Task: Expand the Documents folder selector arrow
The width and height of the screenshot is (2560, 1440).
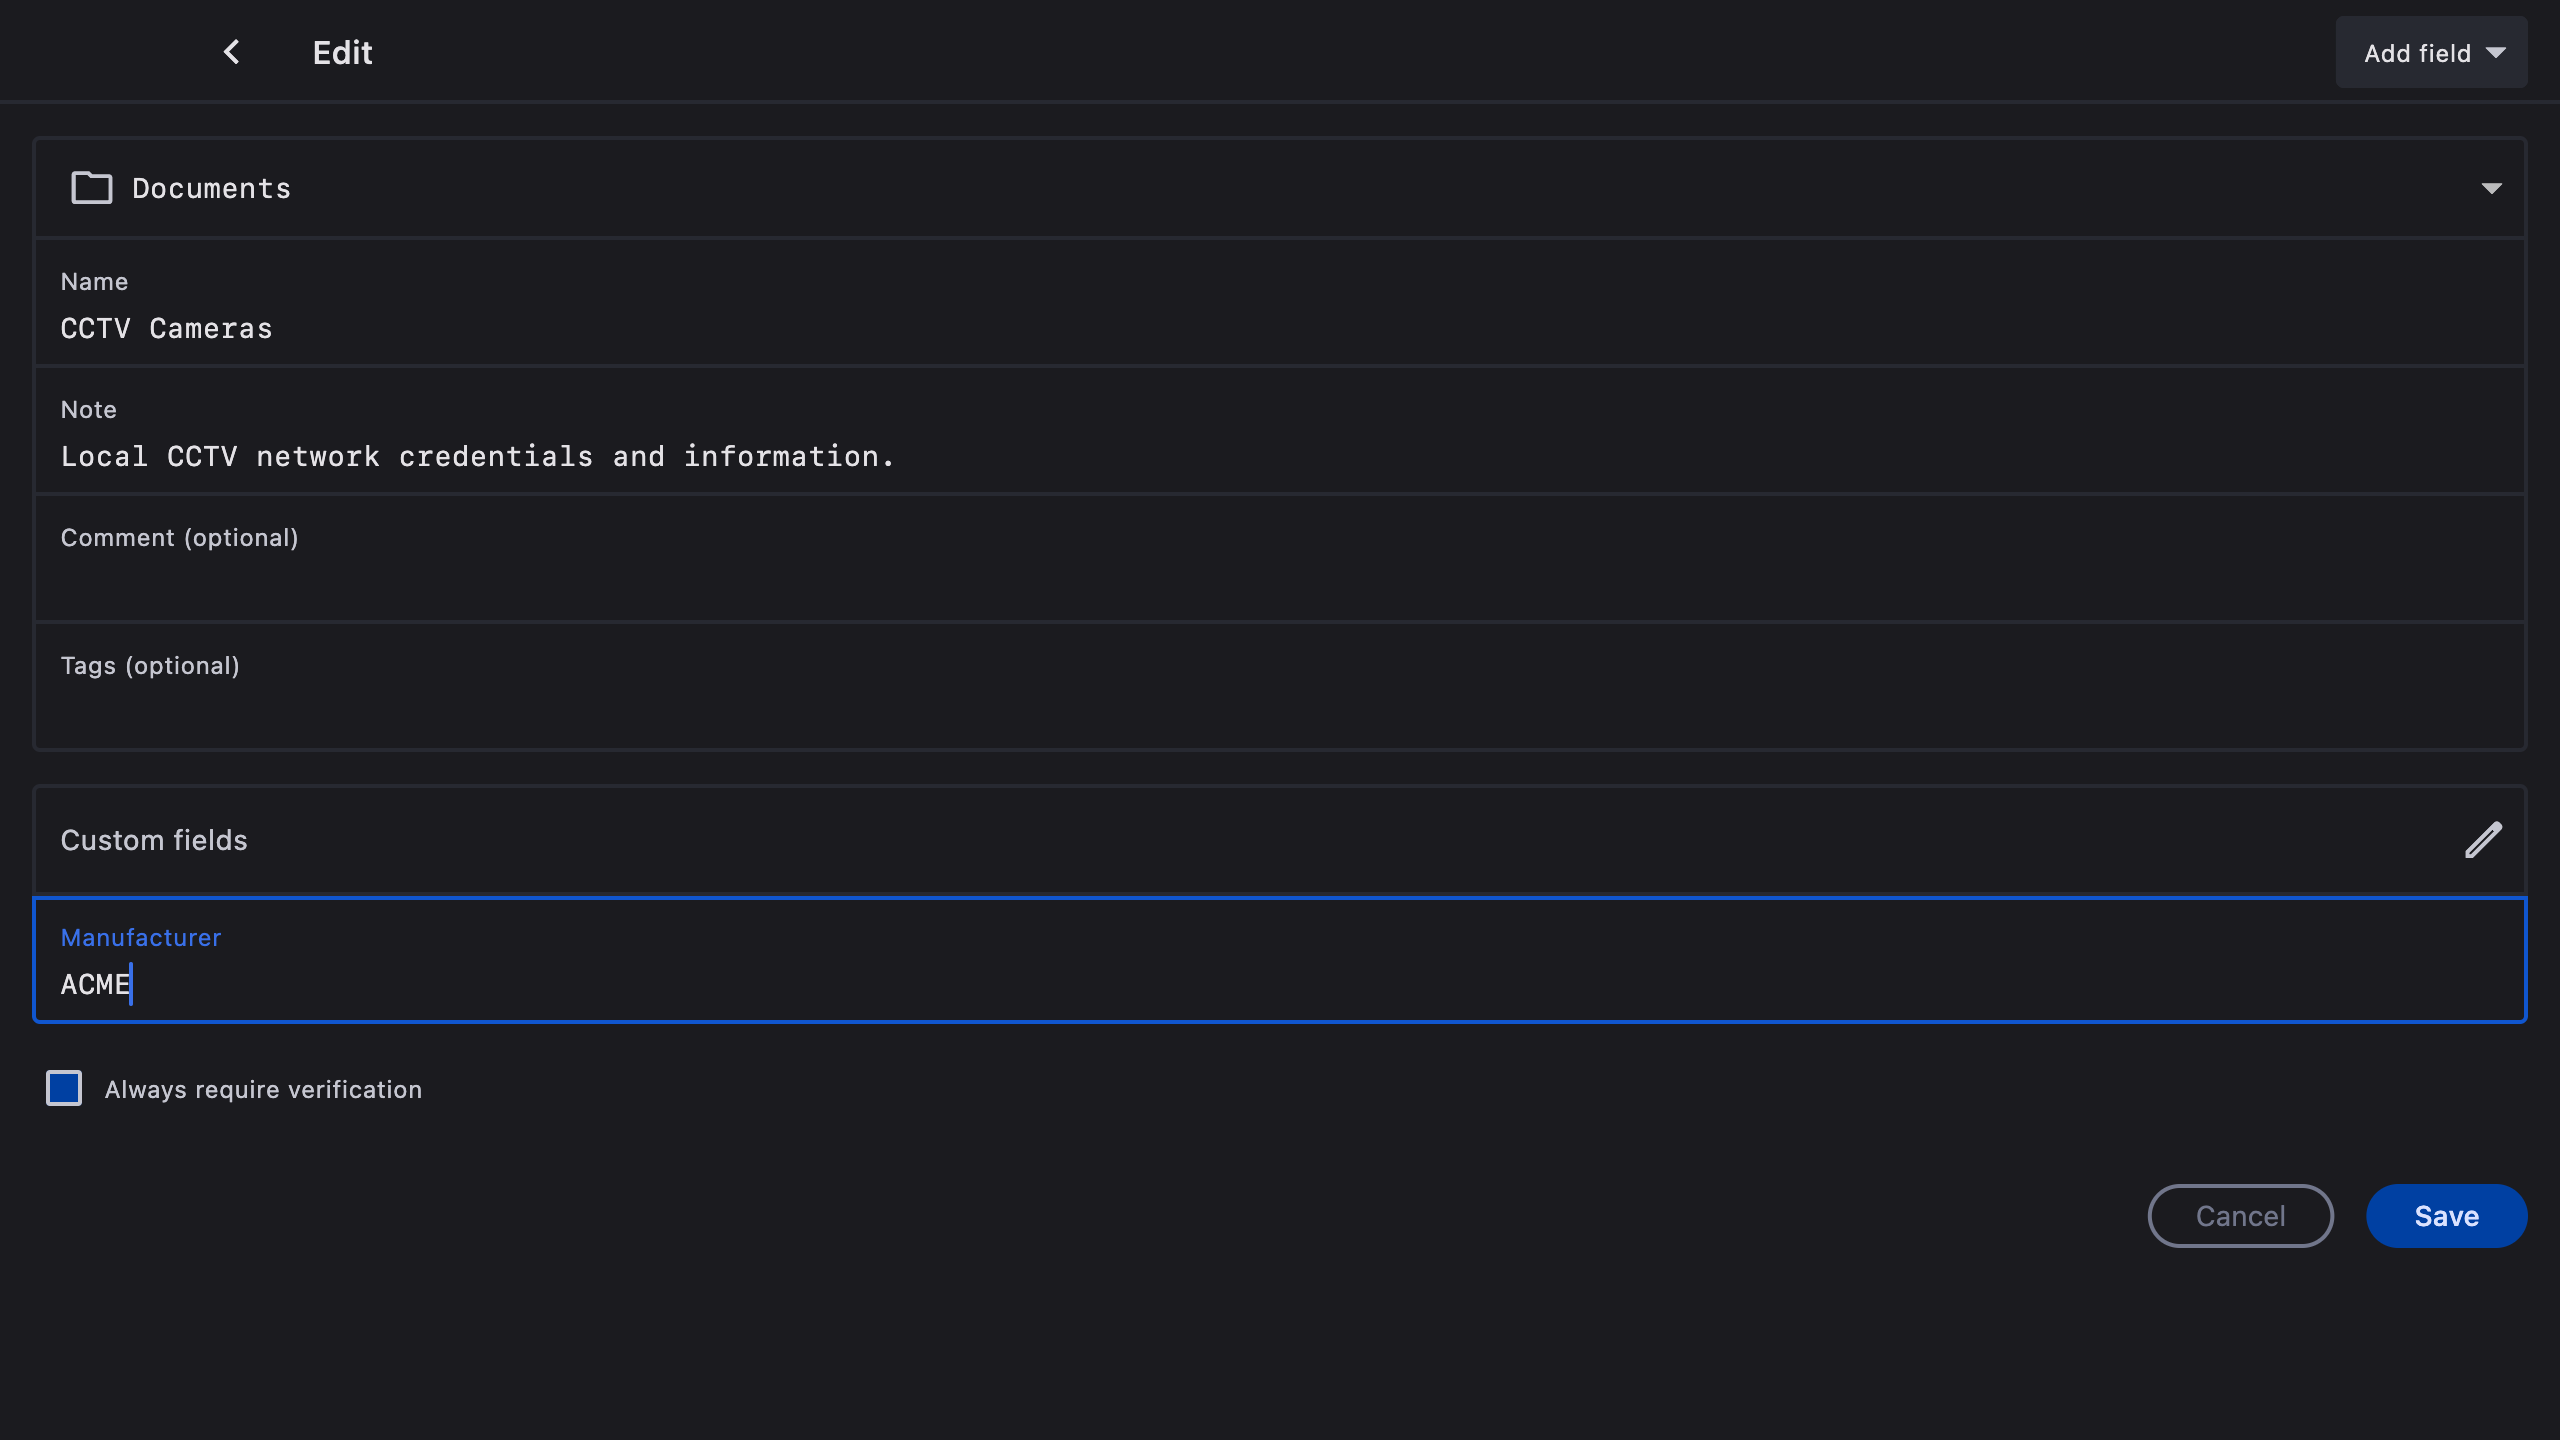Action: pos(2491,188)
